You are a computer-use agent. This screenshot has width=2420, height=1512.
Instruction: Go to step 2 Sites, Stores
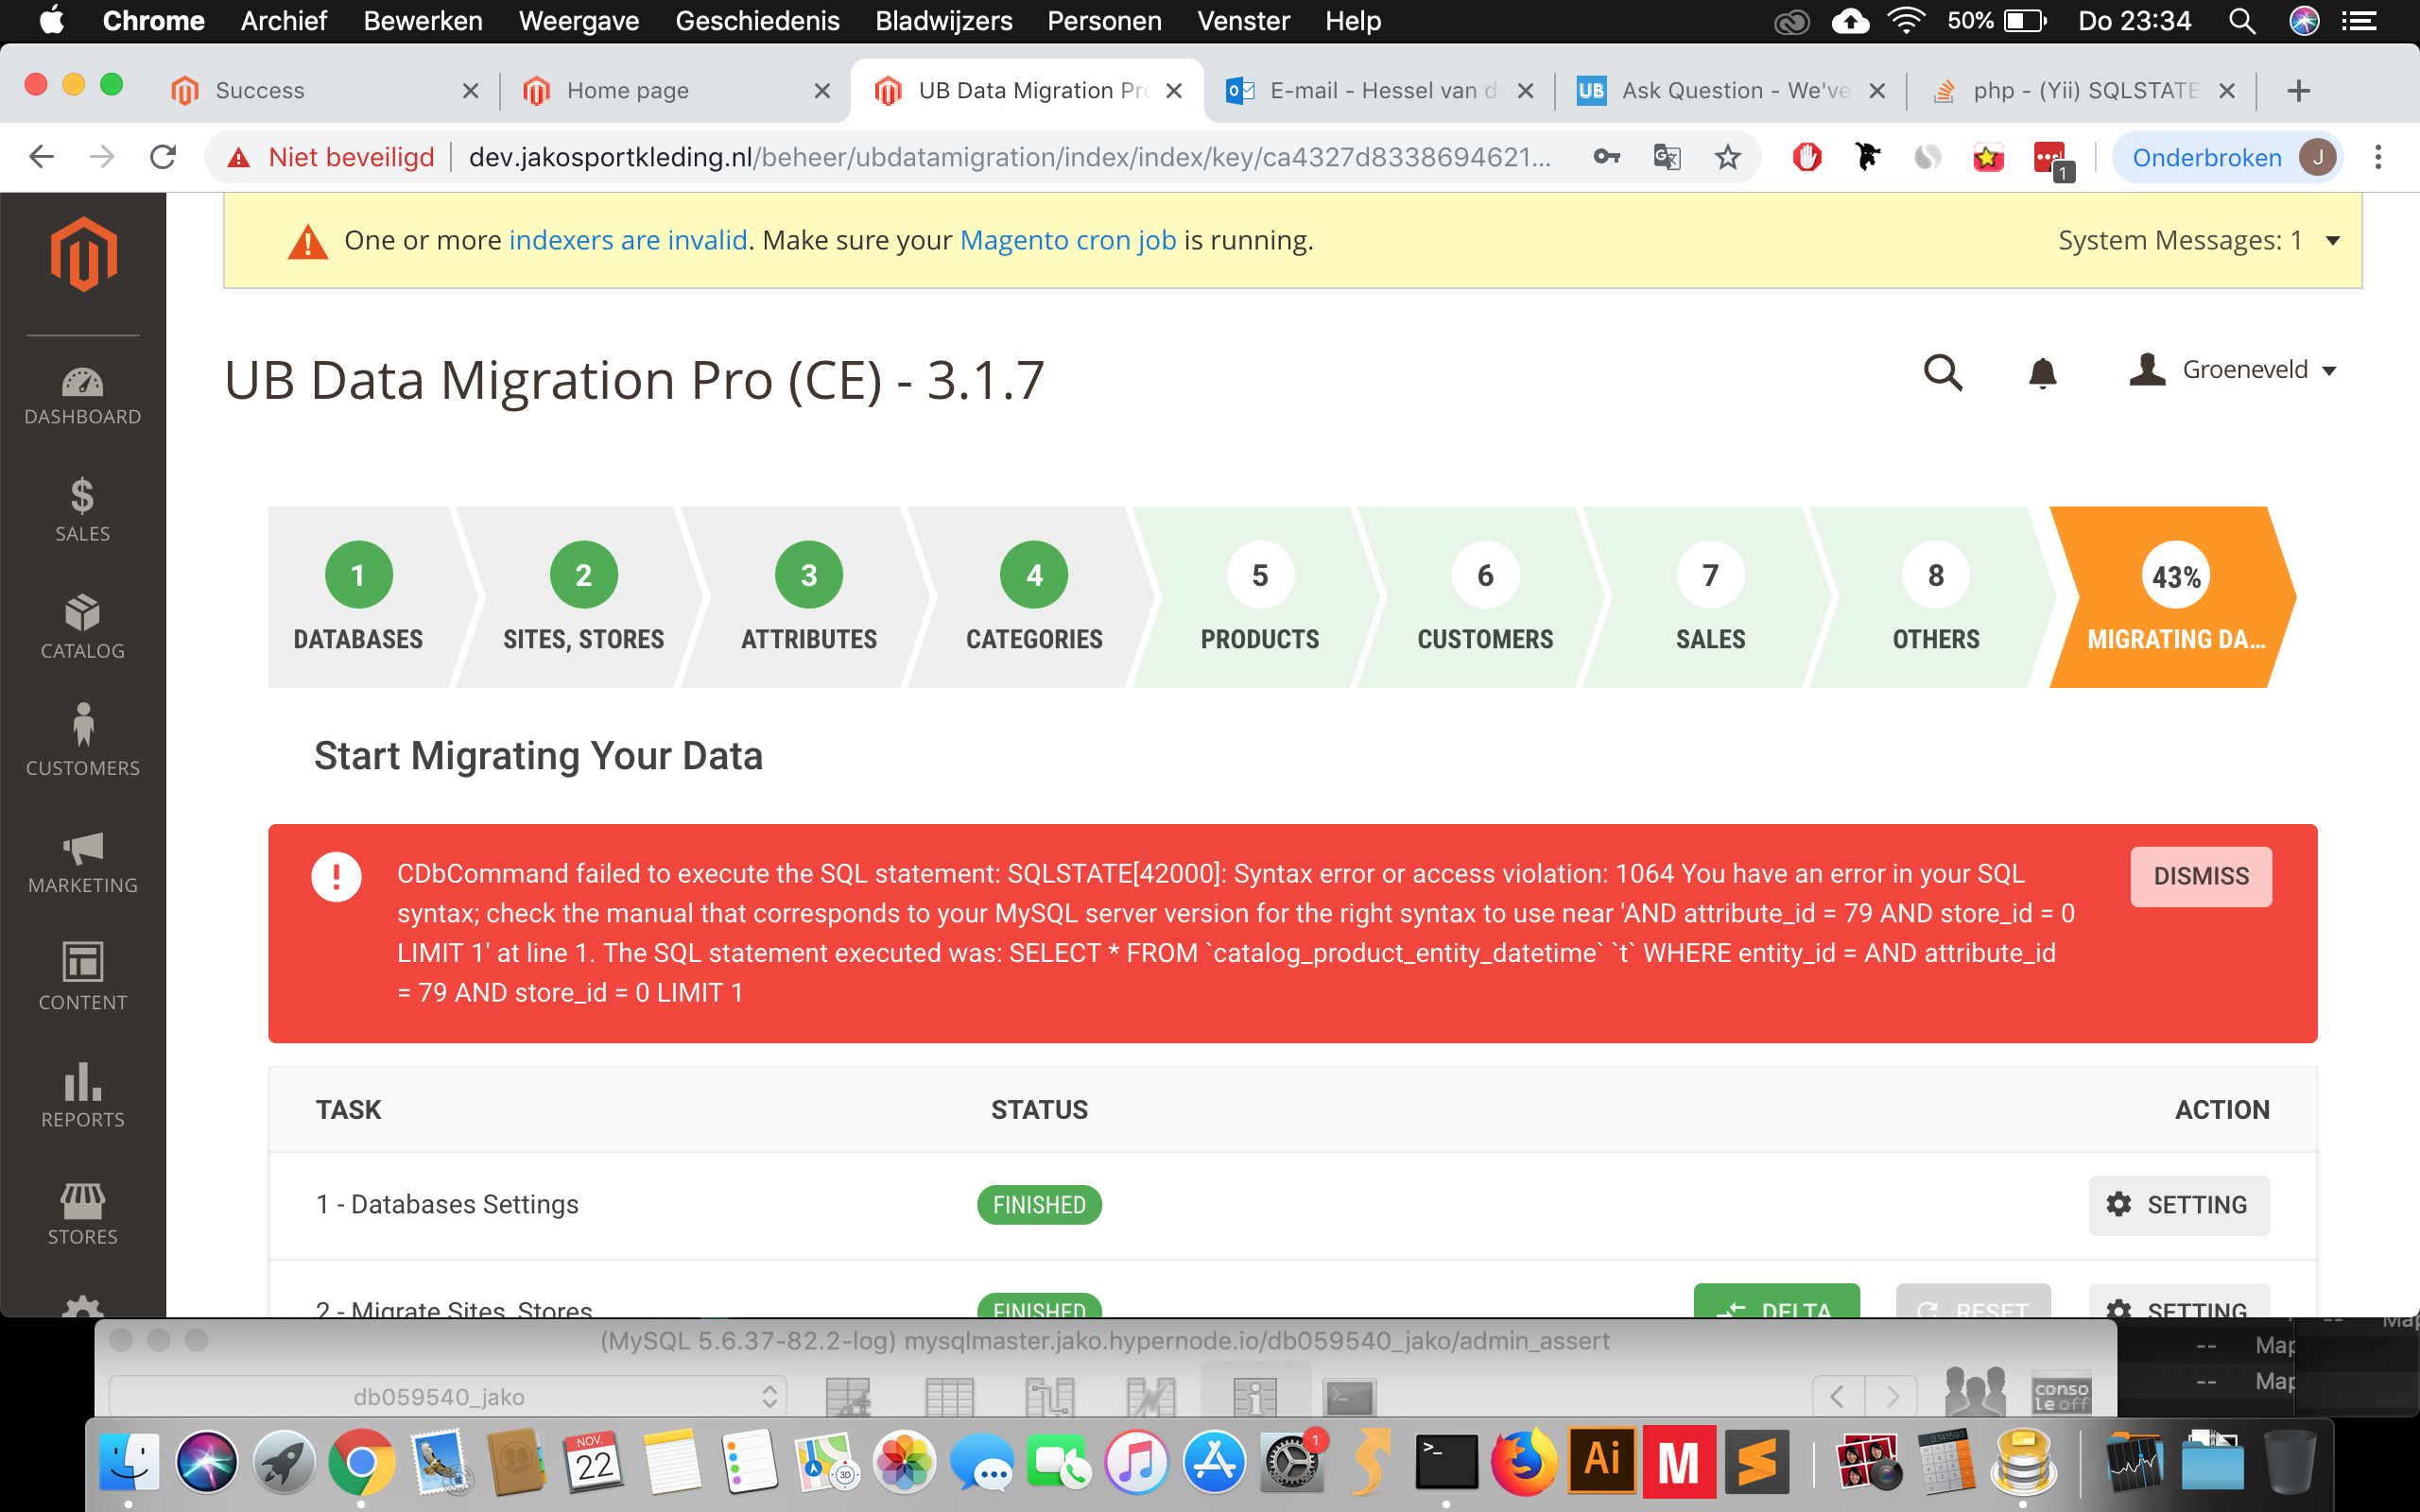583,596
